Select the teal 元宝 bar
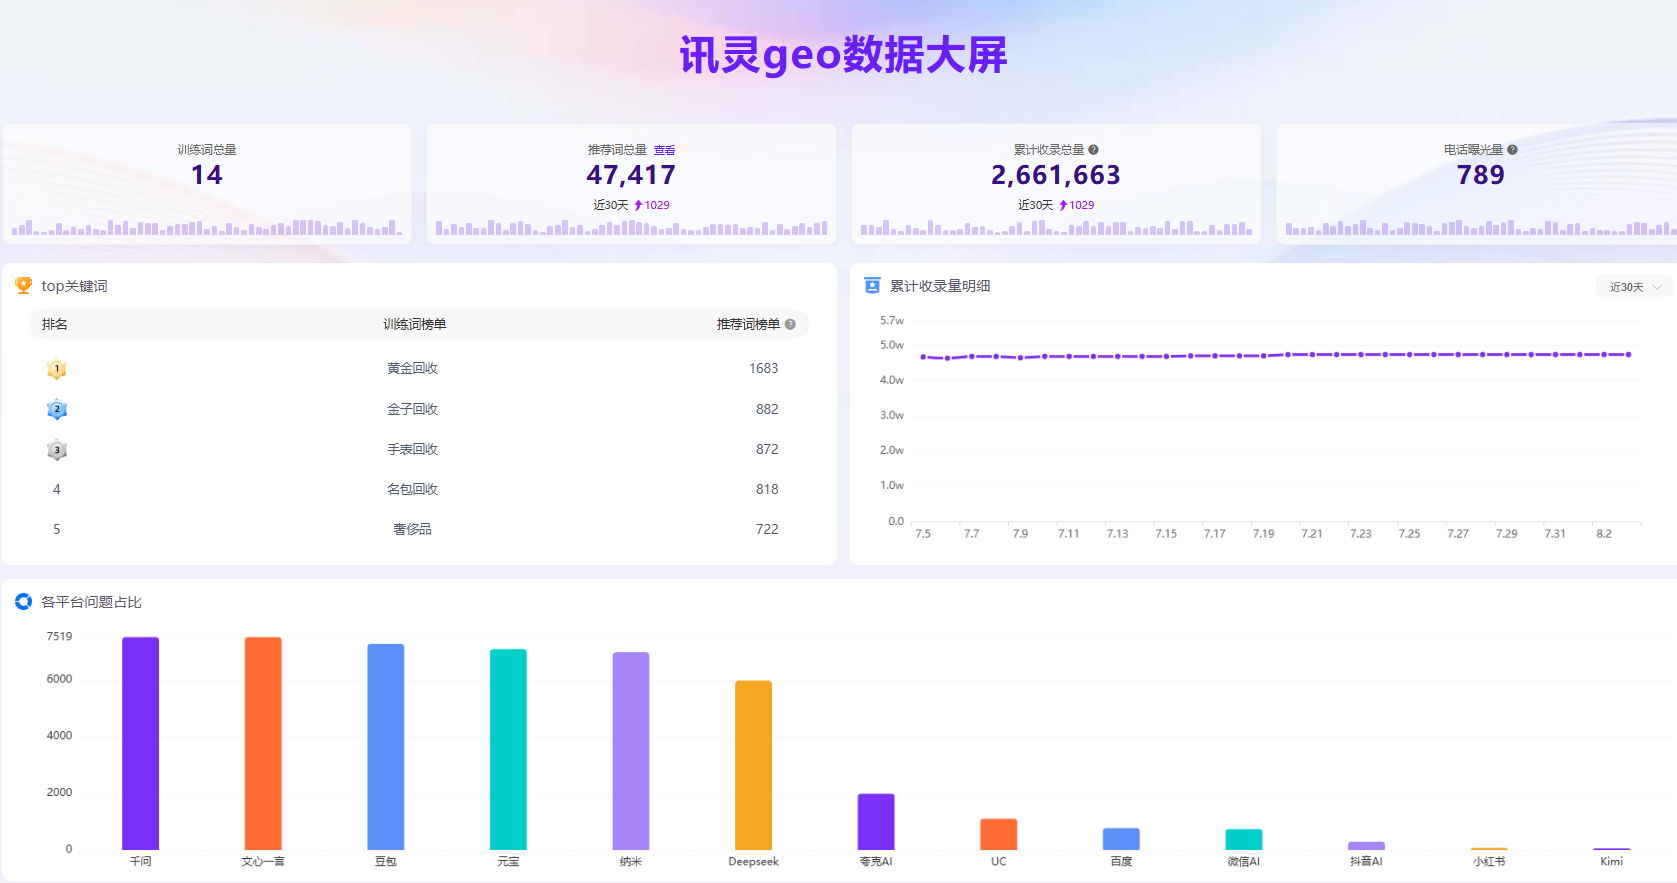This screenshot has width=1677, height=883. point(508,749)
